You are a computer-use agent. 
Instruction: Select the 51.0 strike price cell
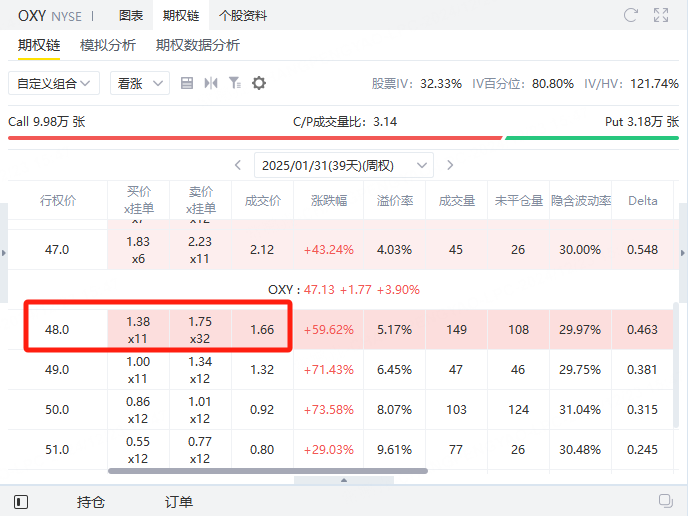click(57, 449)
